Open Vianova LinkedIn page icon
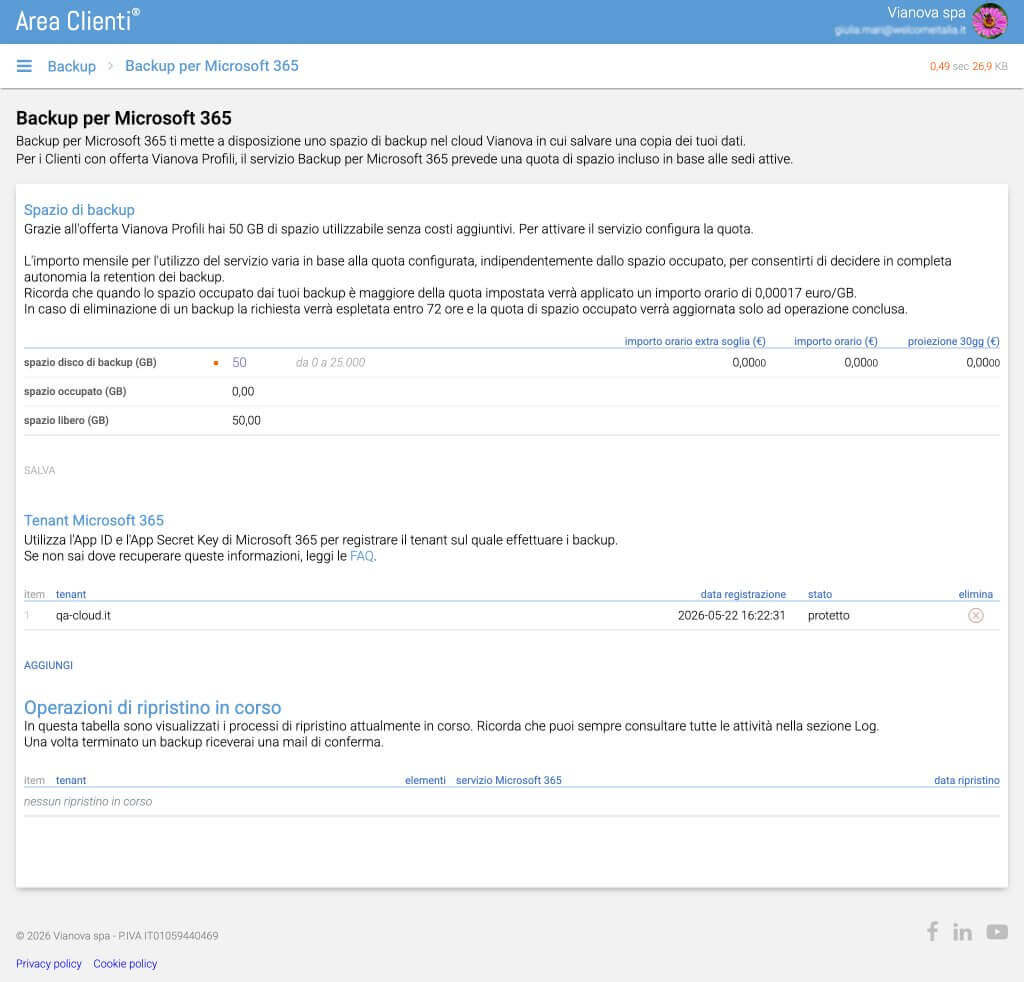The width and height of the screenshot is (1024, 982). [962, 932]
